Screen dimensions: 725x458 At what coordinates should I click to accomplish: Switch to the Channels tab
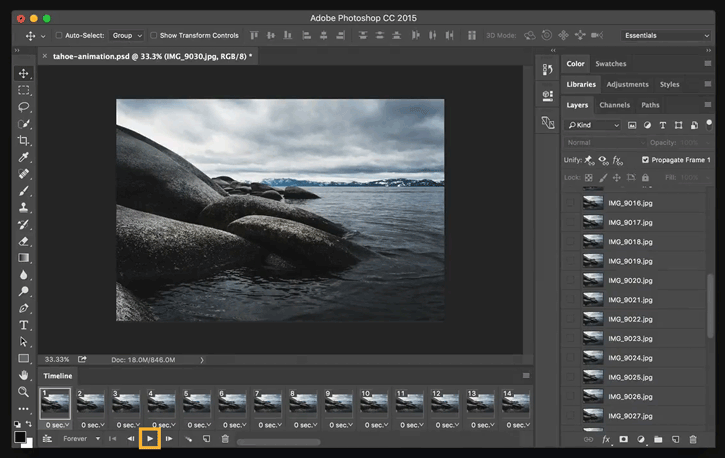click(614, 105)
